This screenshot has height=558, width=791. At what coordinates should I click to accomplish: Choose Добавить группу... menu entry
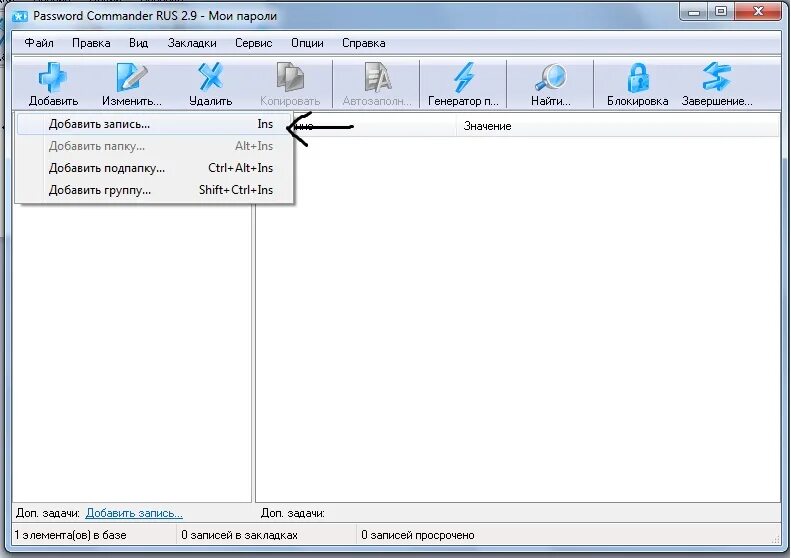154,190
